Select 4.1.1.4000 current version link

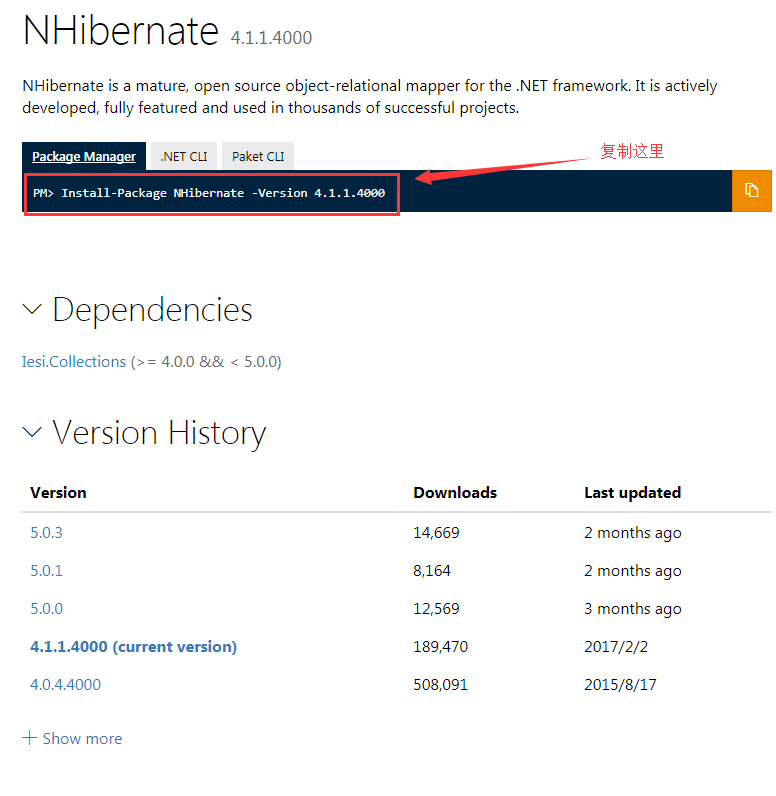[133, 647]
